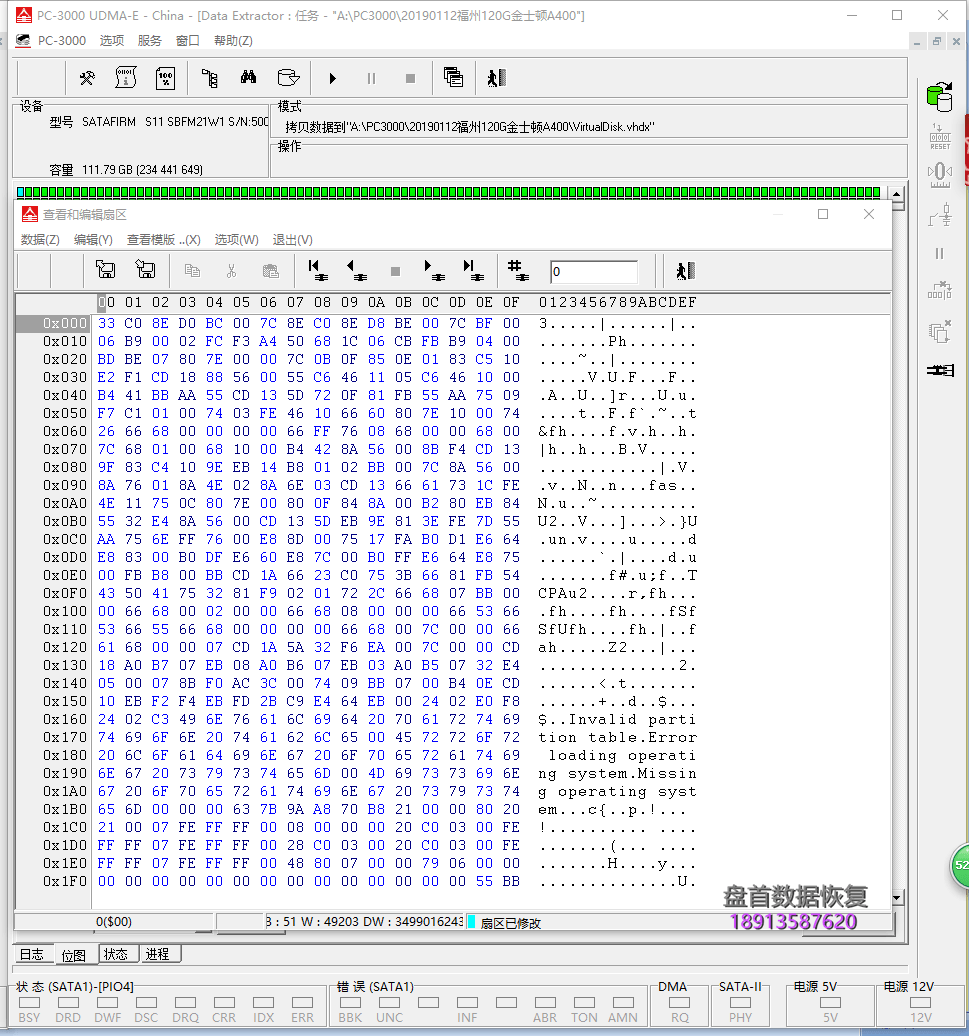This screenshot has width=969, height=1036.
Task: Click the binary data sheet toolbar icon
Action: pyautogui.click(x=126, y=78)
